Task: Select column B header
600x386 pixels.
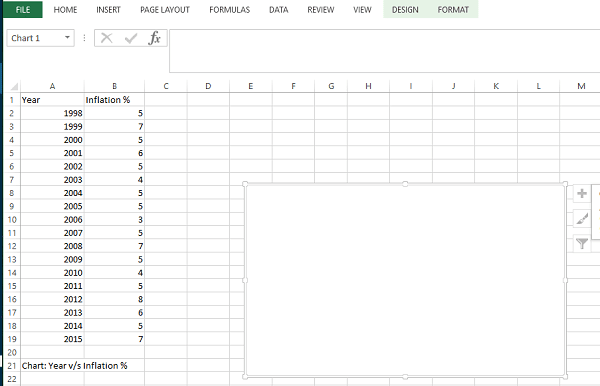Action: (x=114, y=86)
